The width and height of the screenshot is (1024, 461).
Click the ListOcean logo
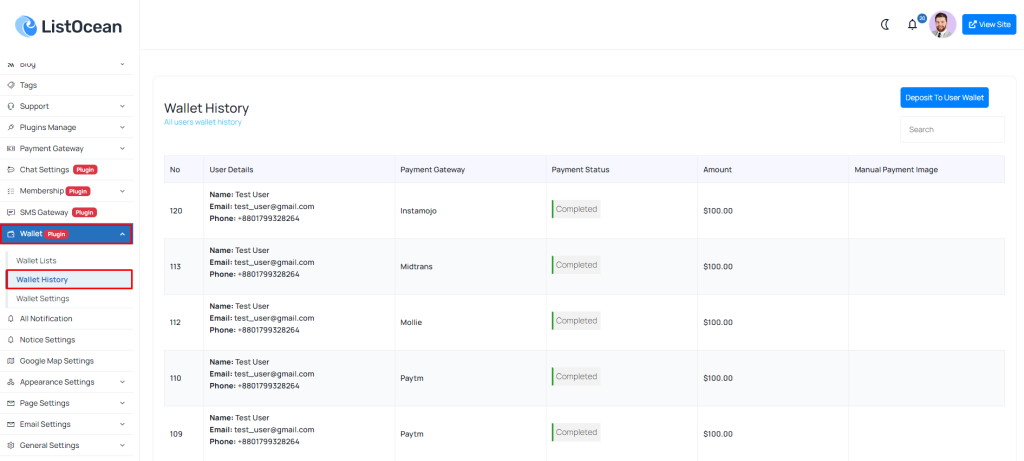tap(69, 27)
